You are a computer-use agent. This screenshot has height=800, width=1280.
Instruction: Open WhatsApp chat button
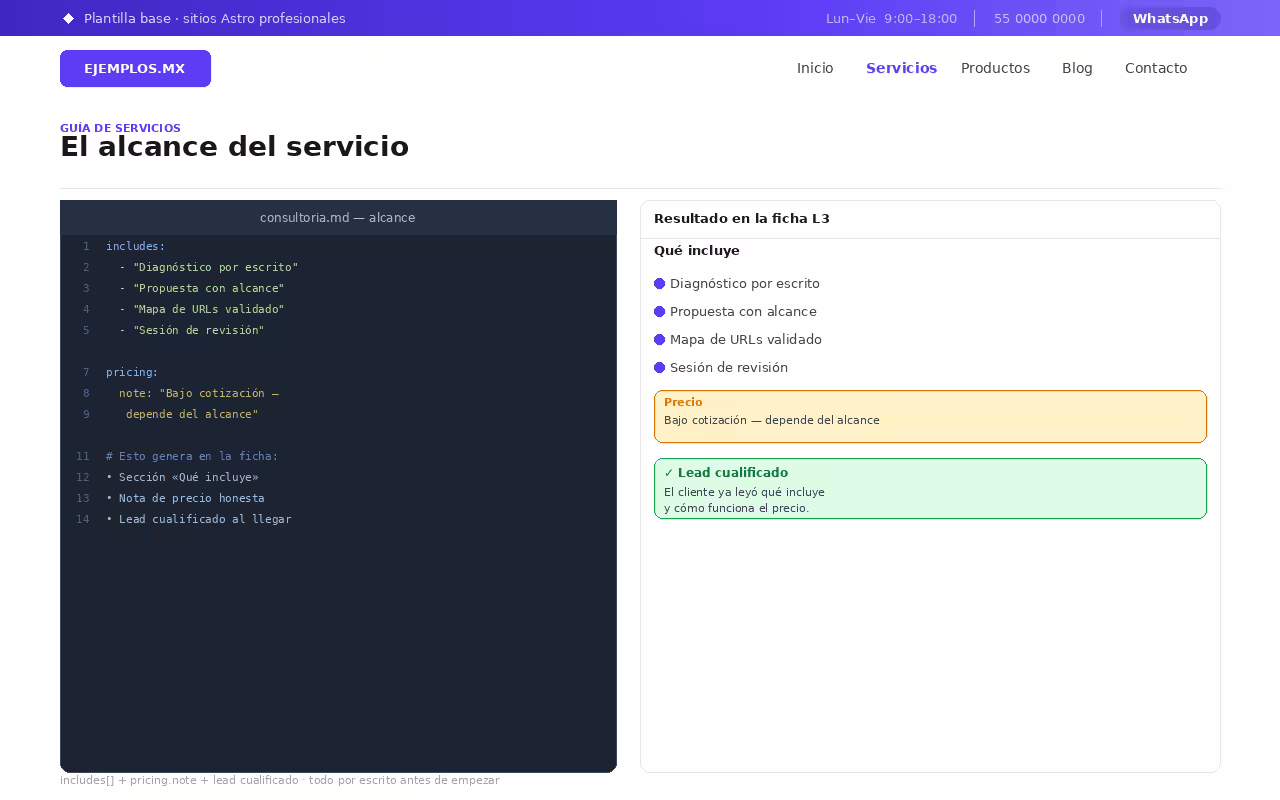pyautogui.click(x=1170, y=18)
